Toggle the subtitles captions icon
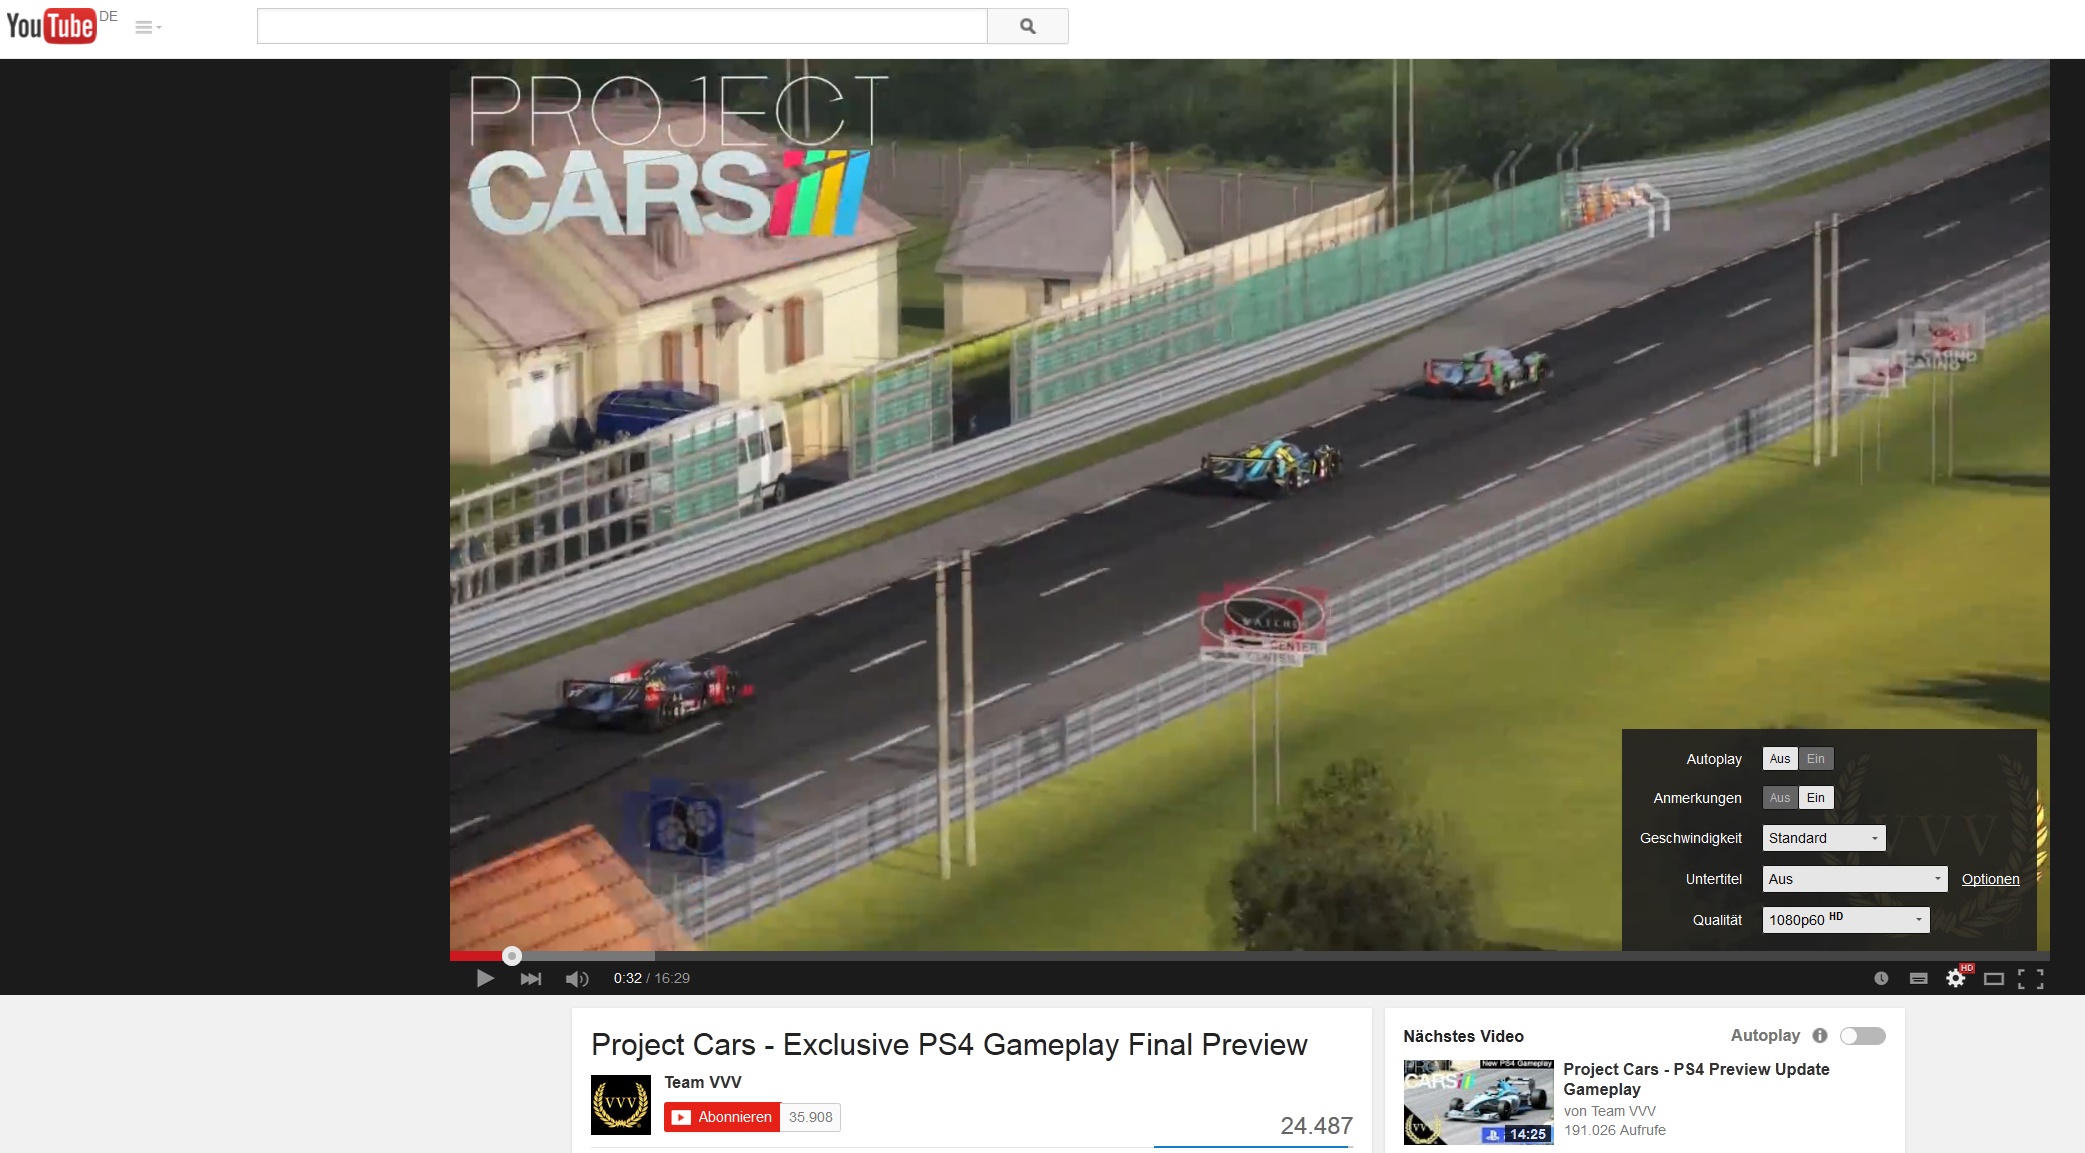 pyautogui.click(x=1918, y=978)
